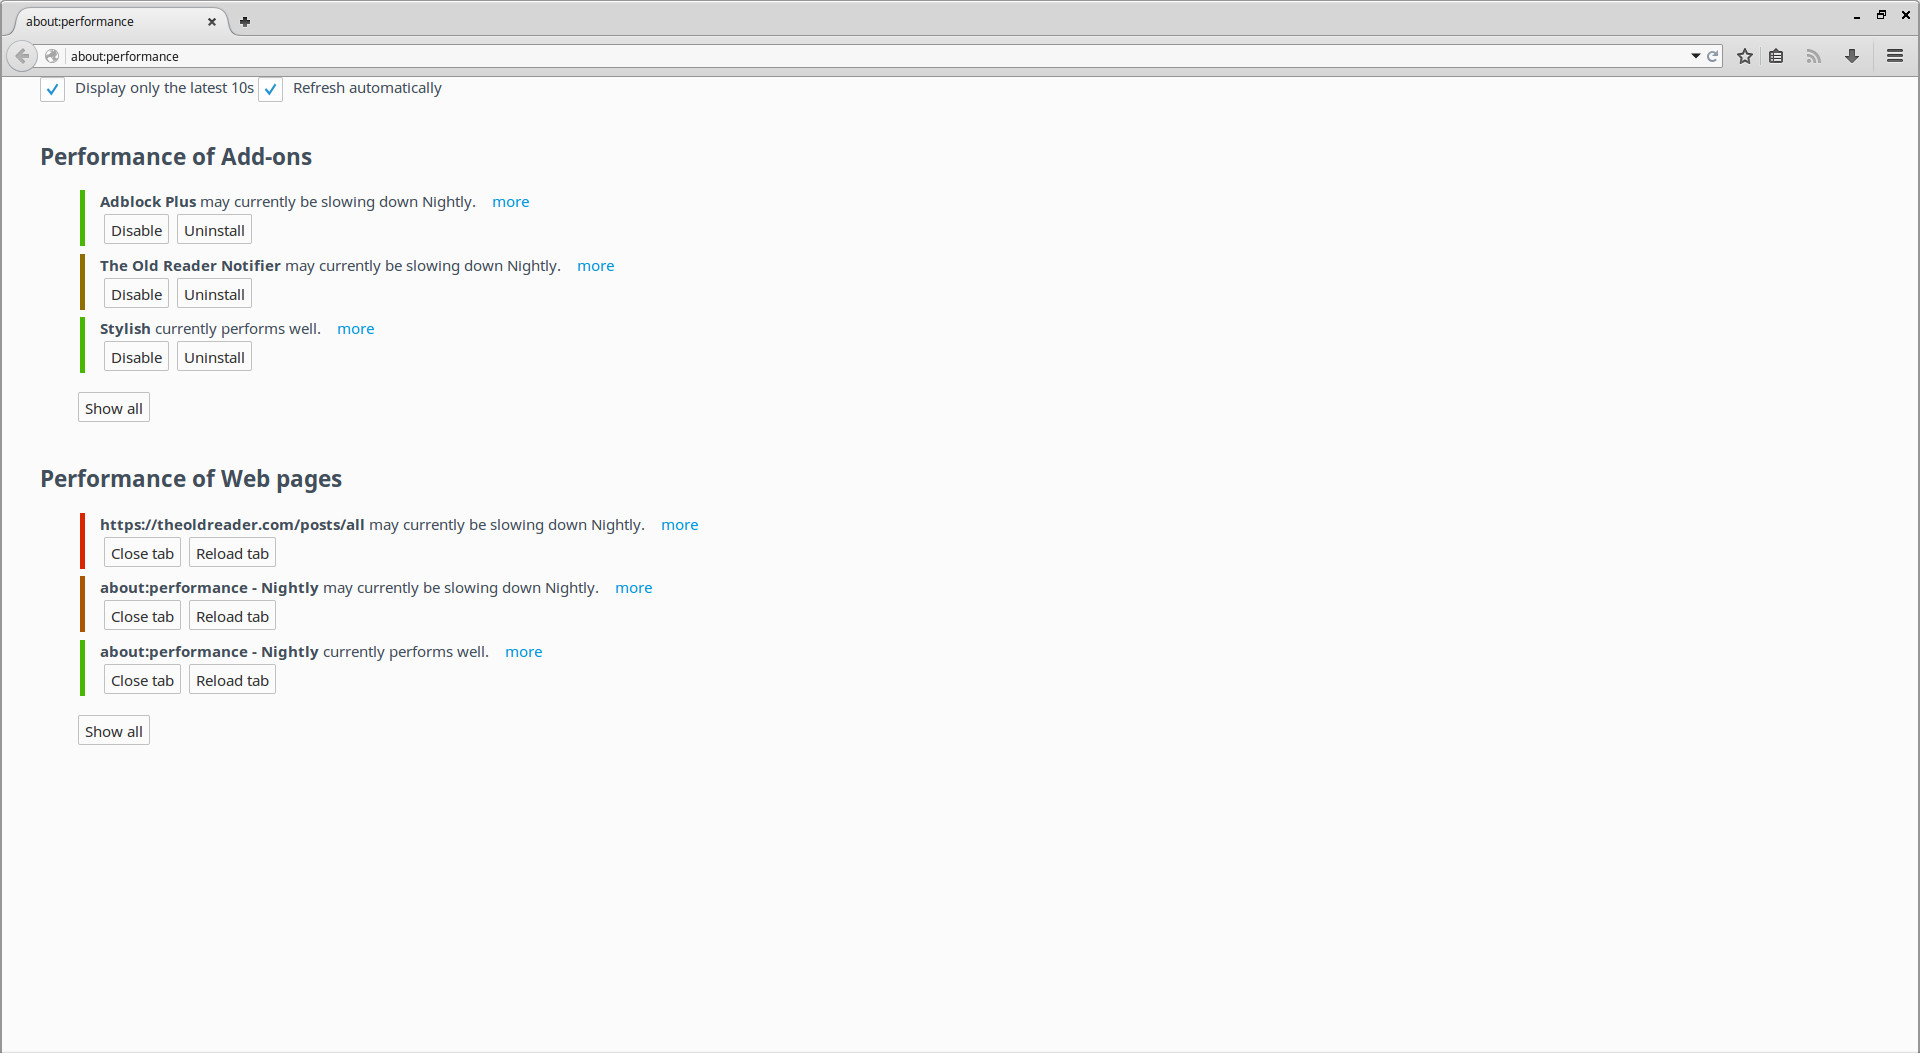Click the Performance of Web pages heading

191,479
